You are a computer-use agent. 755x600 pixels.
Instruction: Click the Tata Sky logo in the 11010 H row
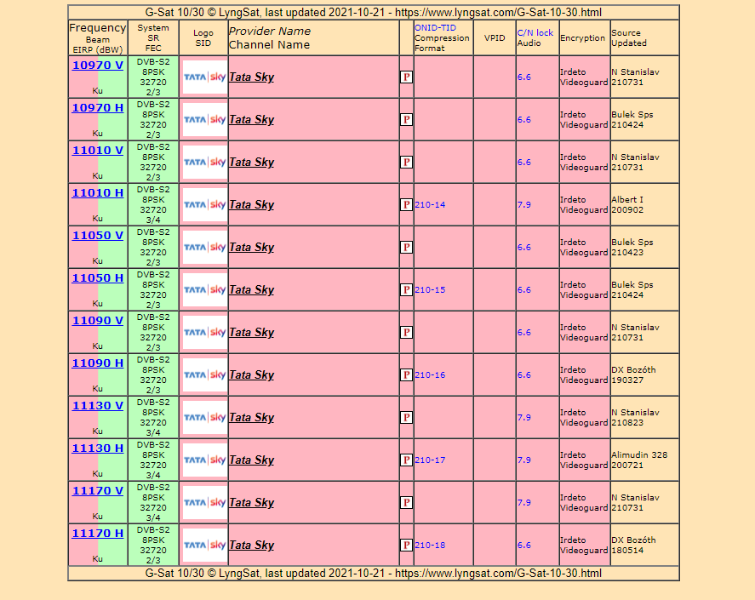point(204,205)
